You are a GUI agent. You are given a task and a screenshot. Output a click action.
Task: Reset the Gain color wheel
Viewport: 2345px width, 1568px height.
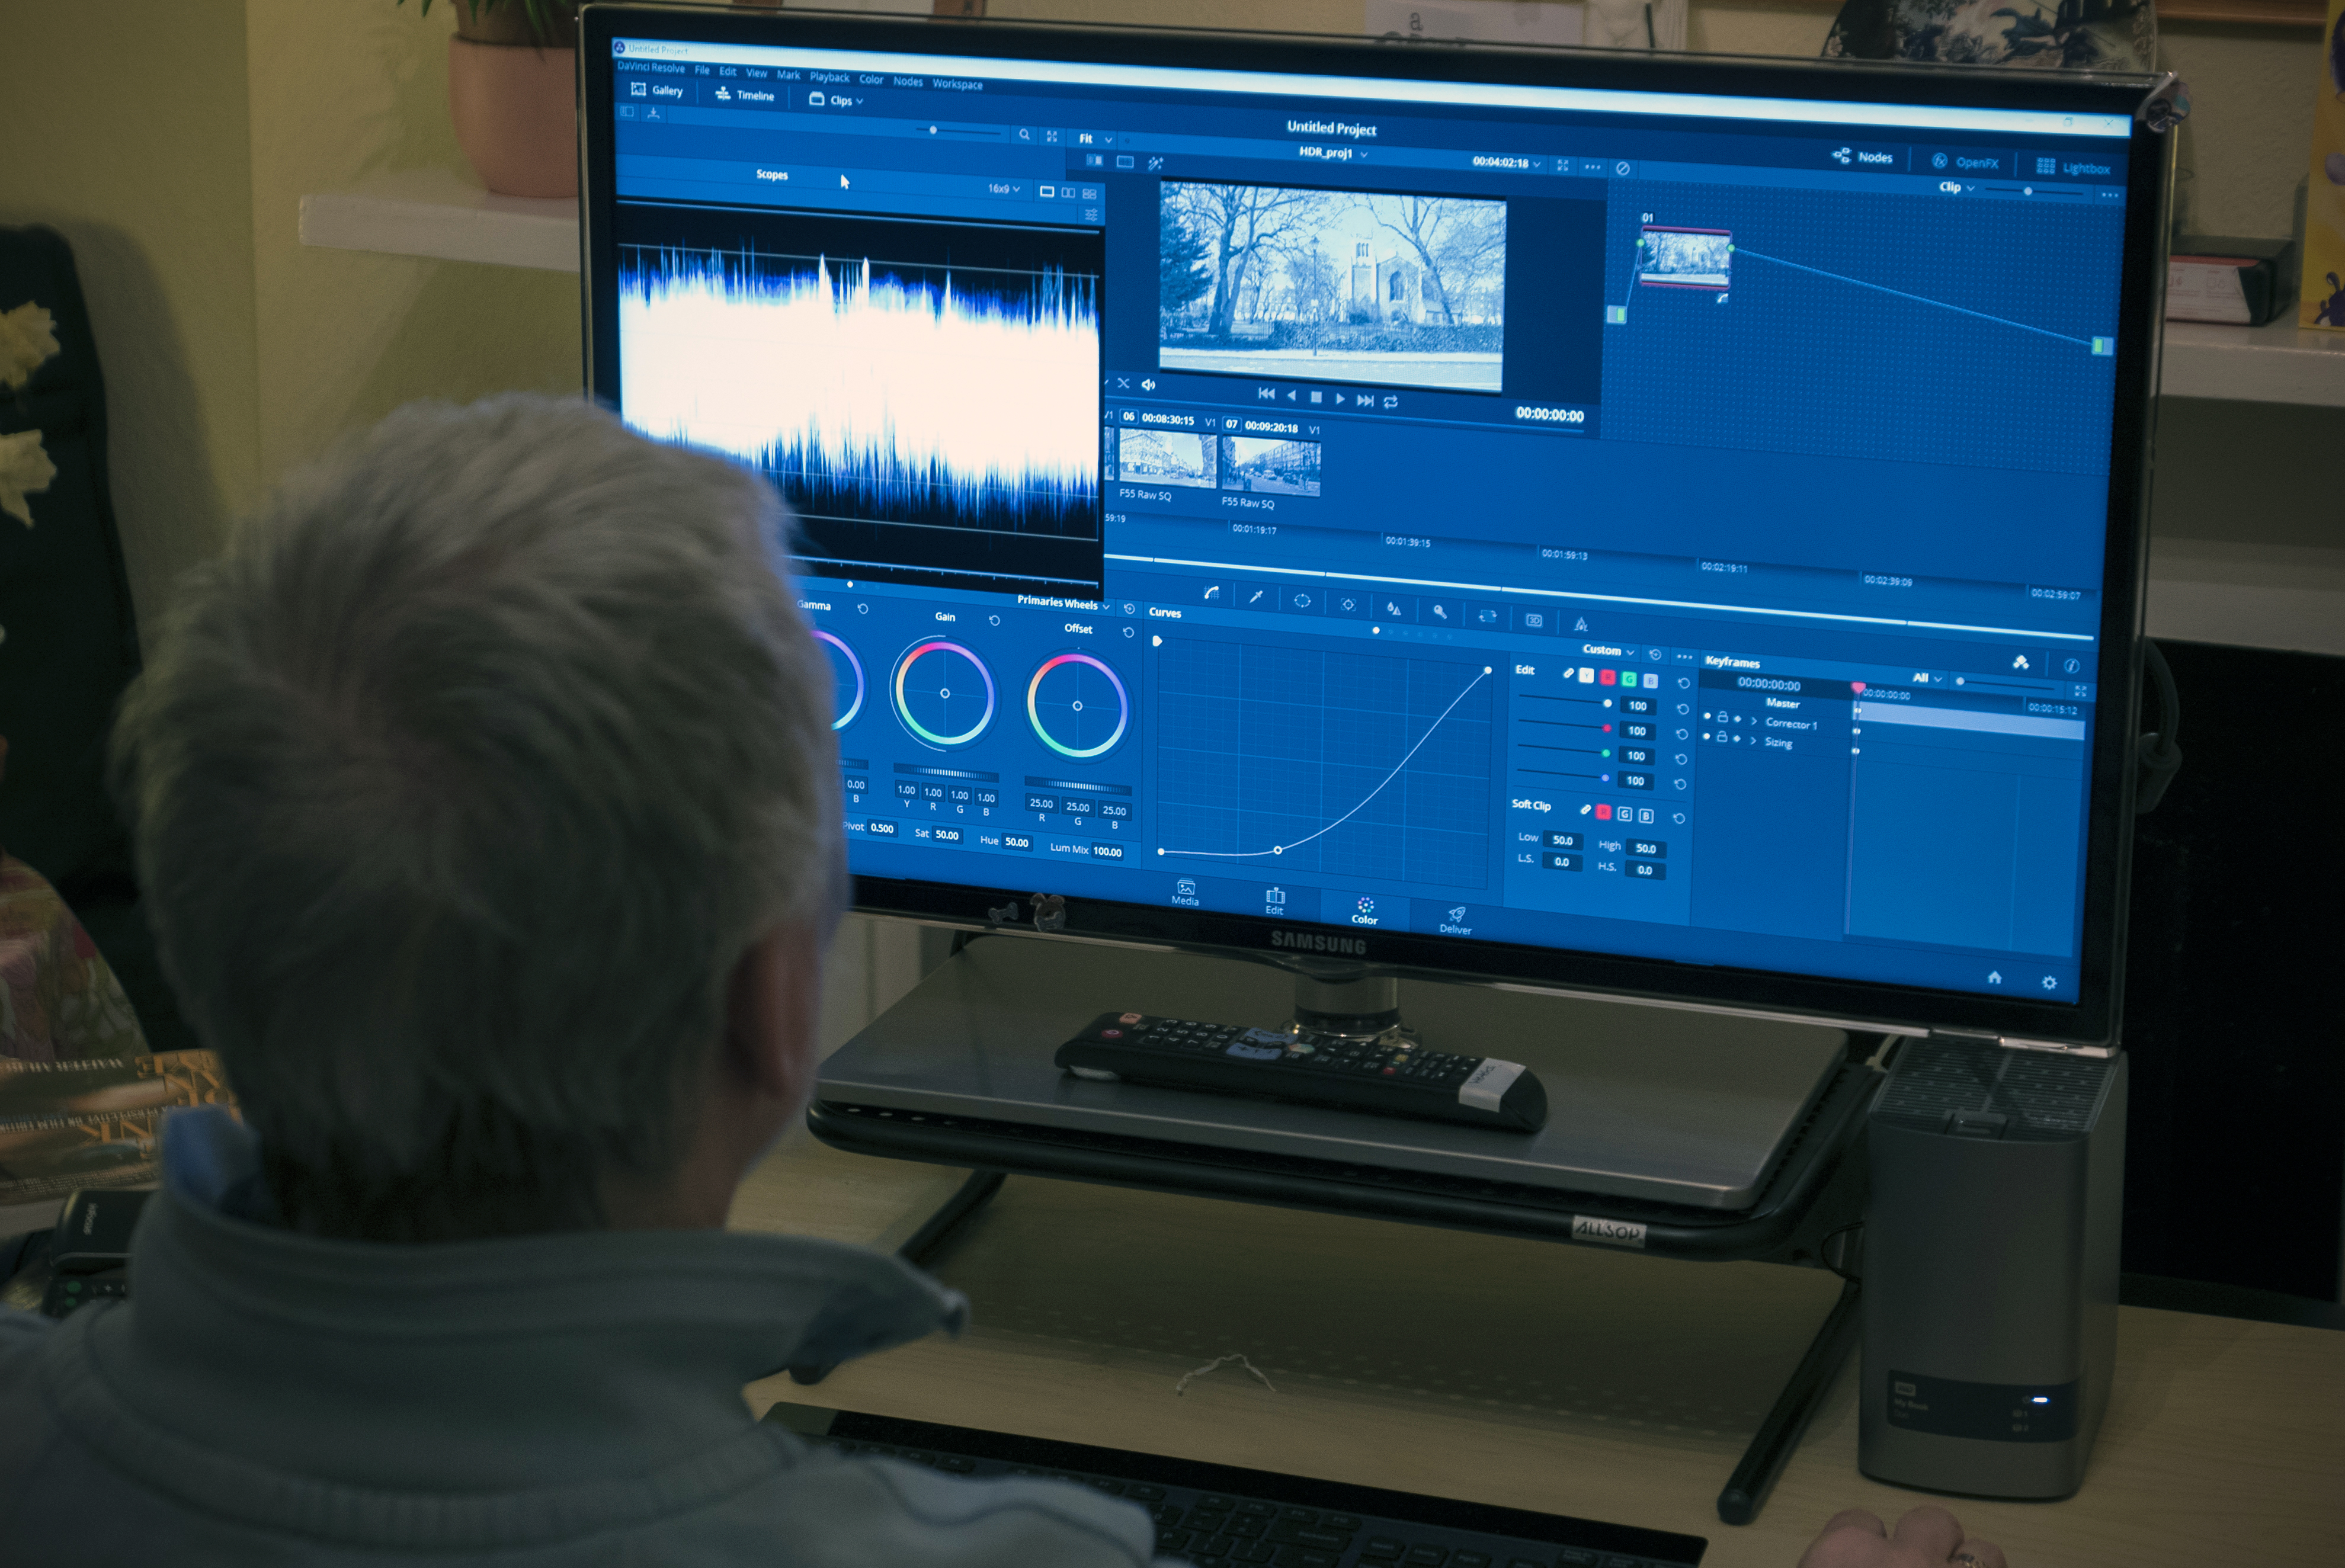point(994,620)
